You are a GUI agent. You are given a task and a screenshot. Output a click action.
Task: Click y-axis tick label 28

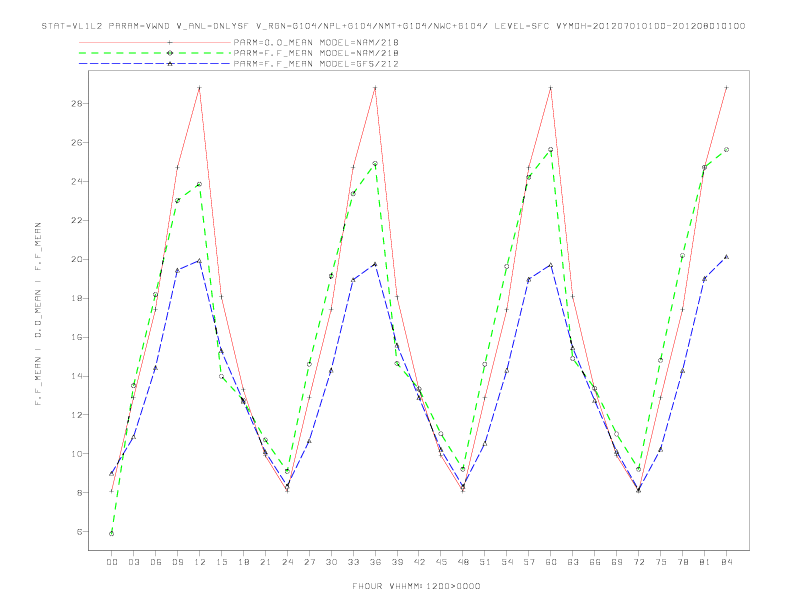[x=76, y=104]
